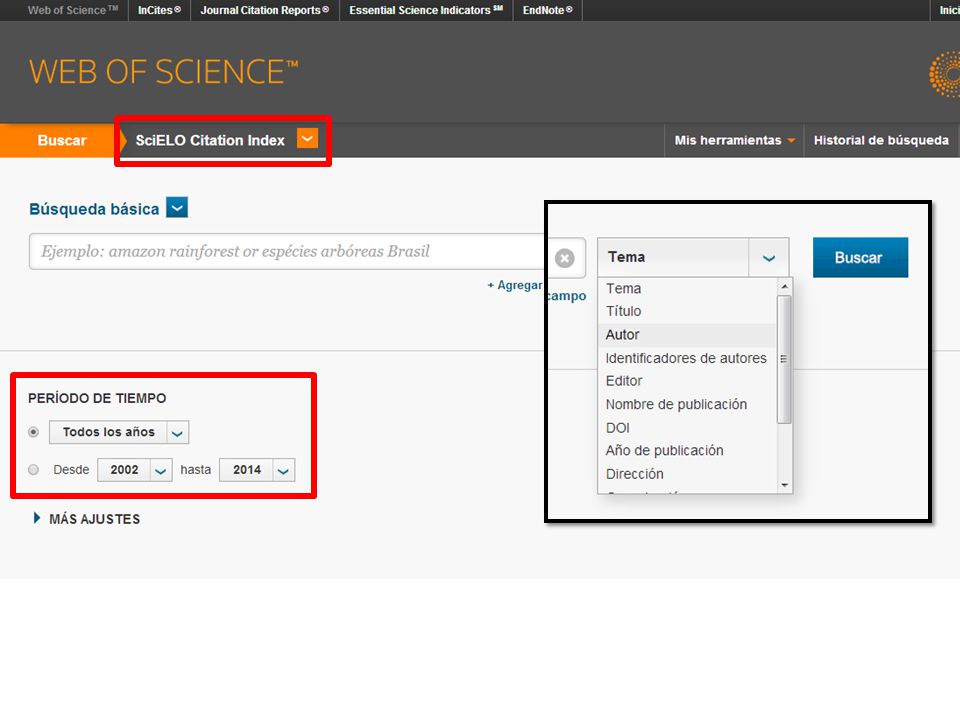Click the field list scrollbar thumb

click(784, 359)
